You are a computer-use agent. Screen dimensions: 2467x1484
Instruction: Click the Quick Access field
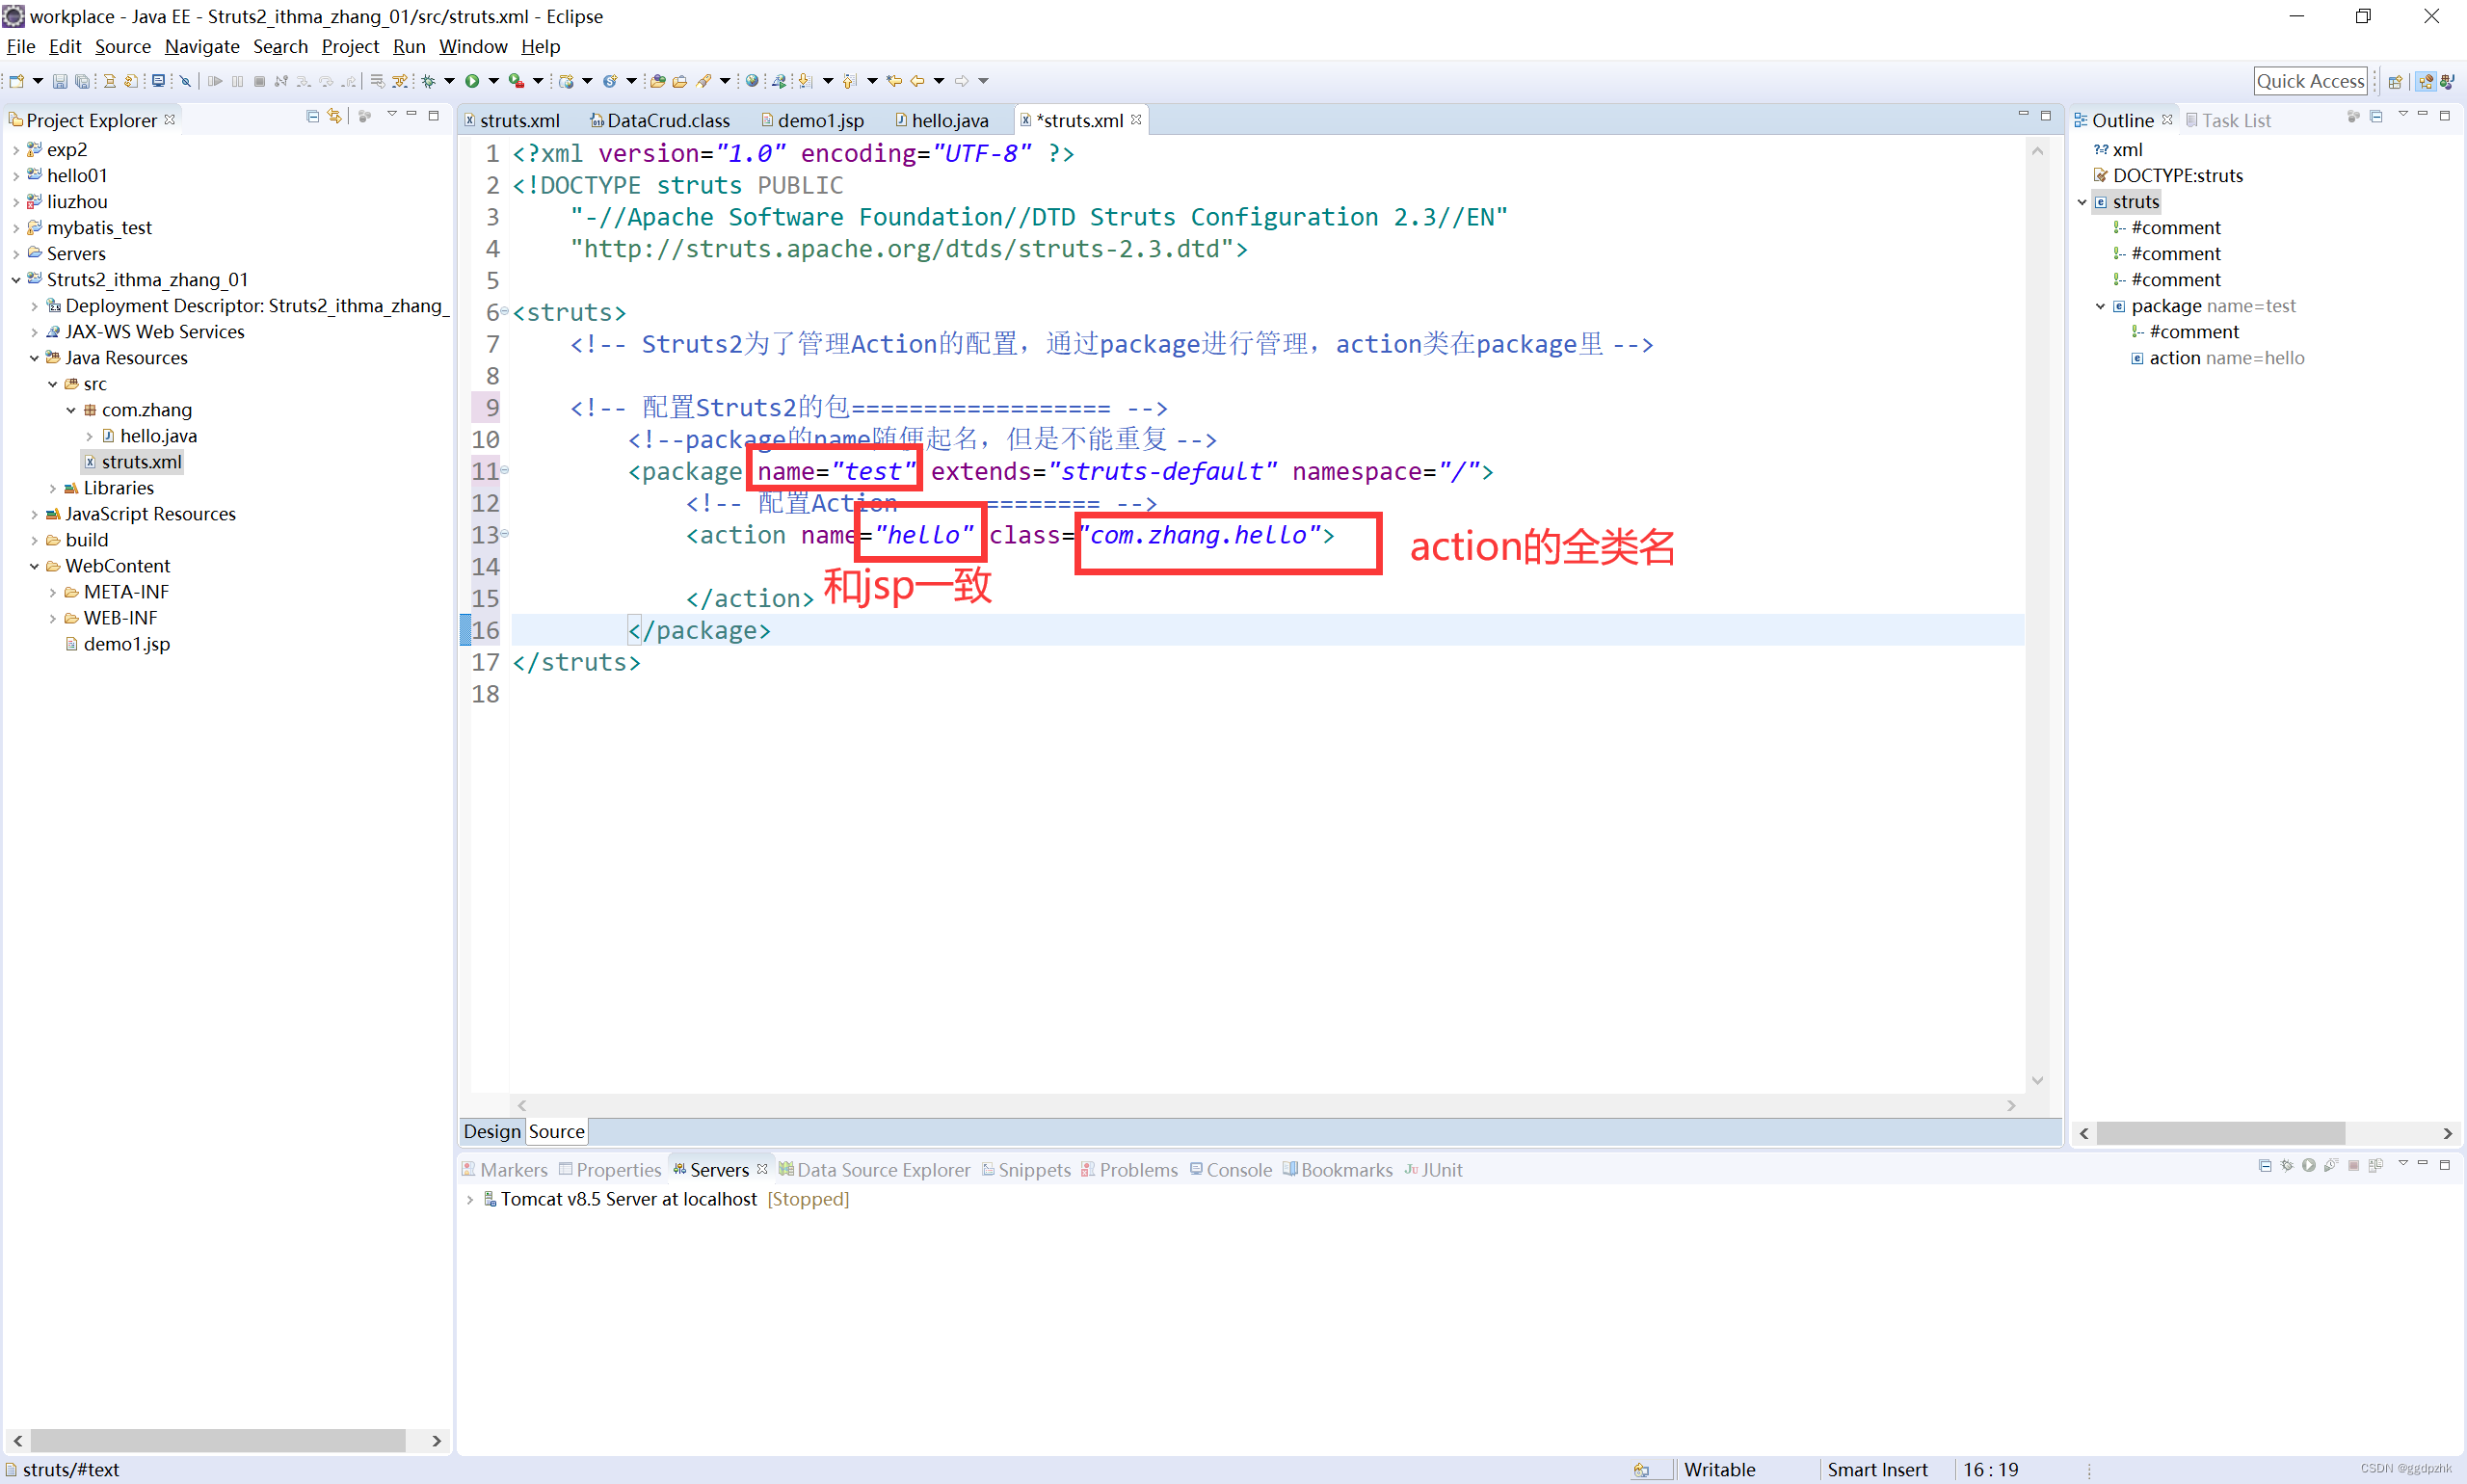point(2310,81)
